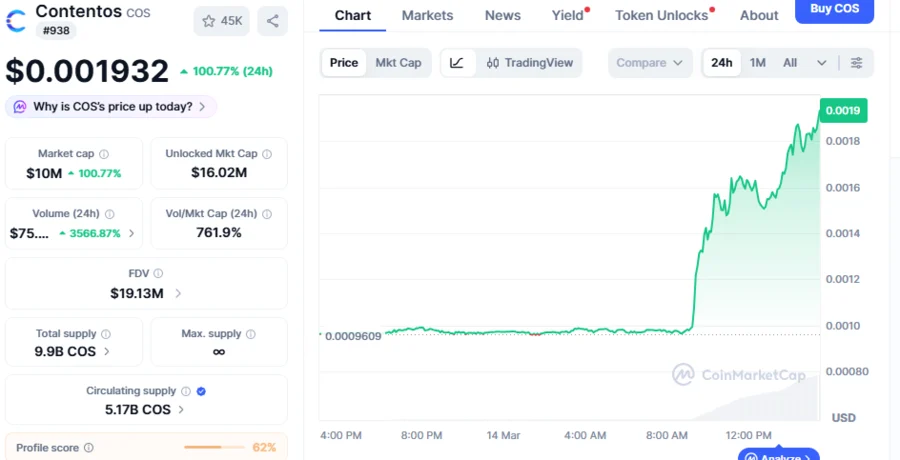Open the Compare dropdown

pos(650,62)
